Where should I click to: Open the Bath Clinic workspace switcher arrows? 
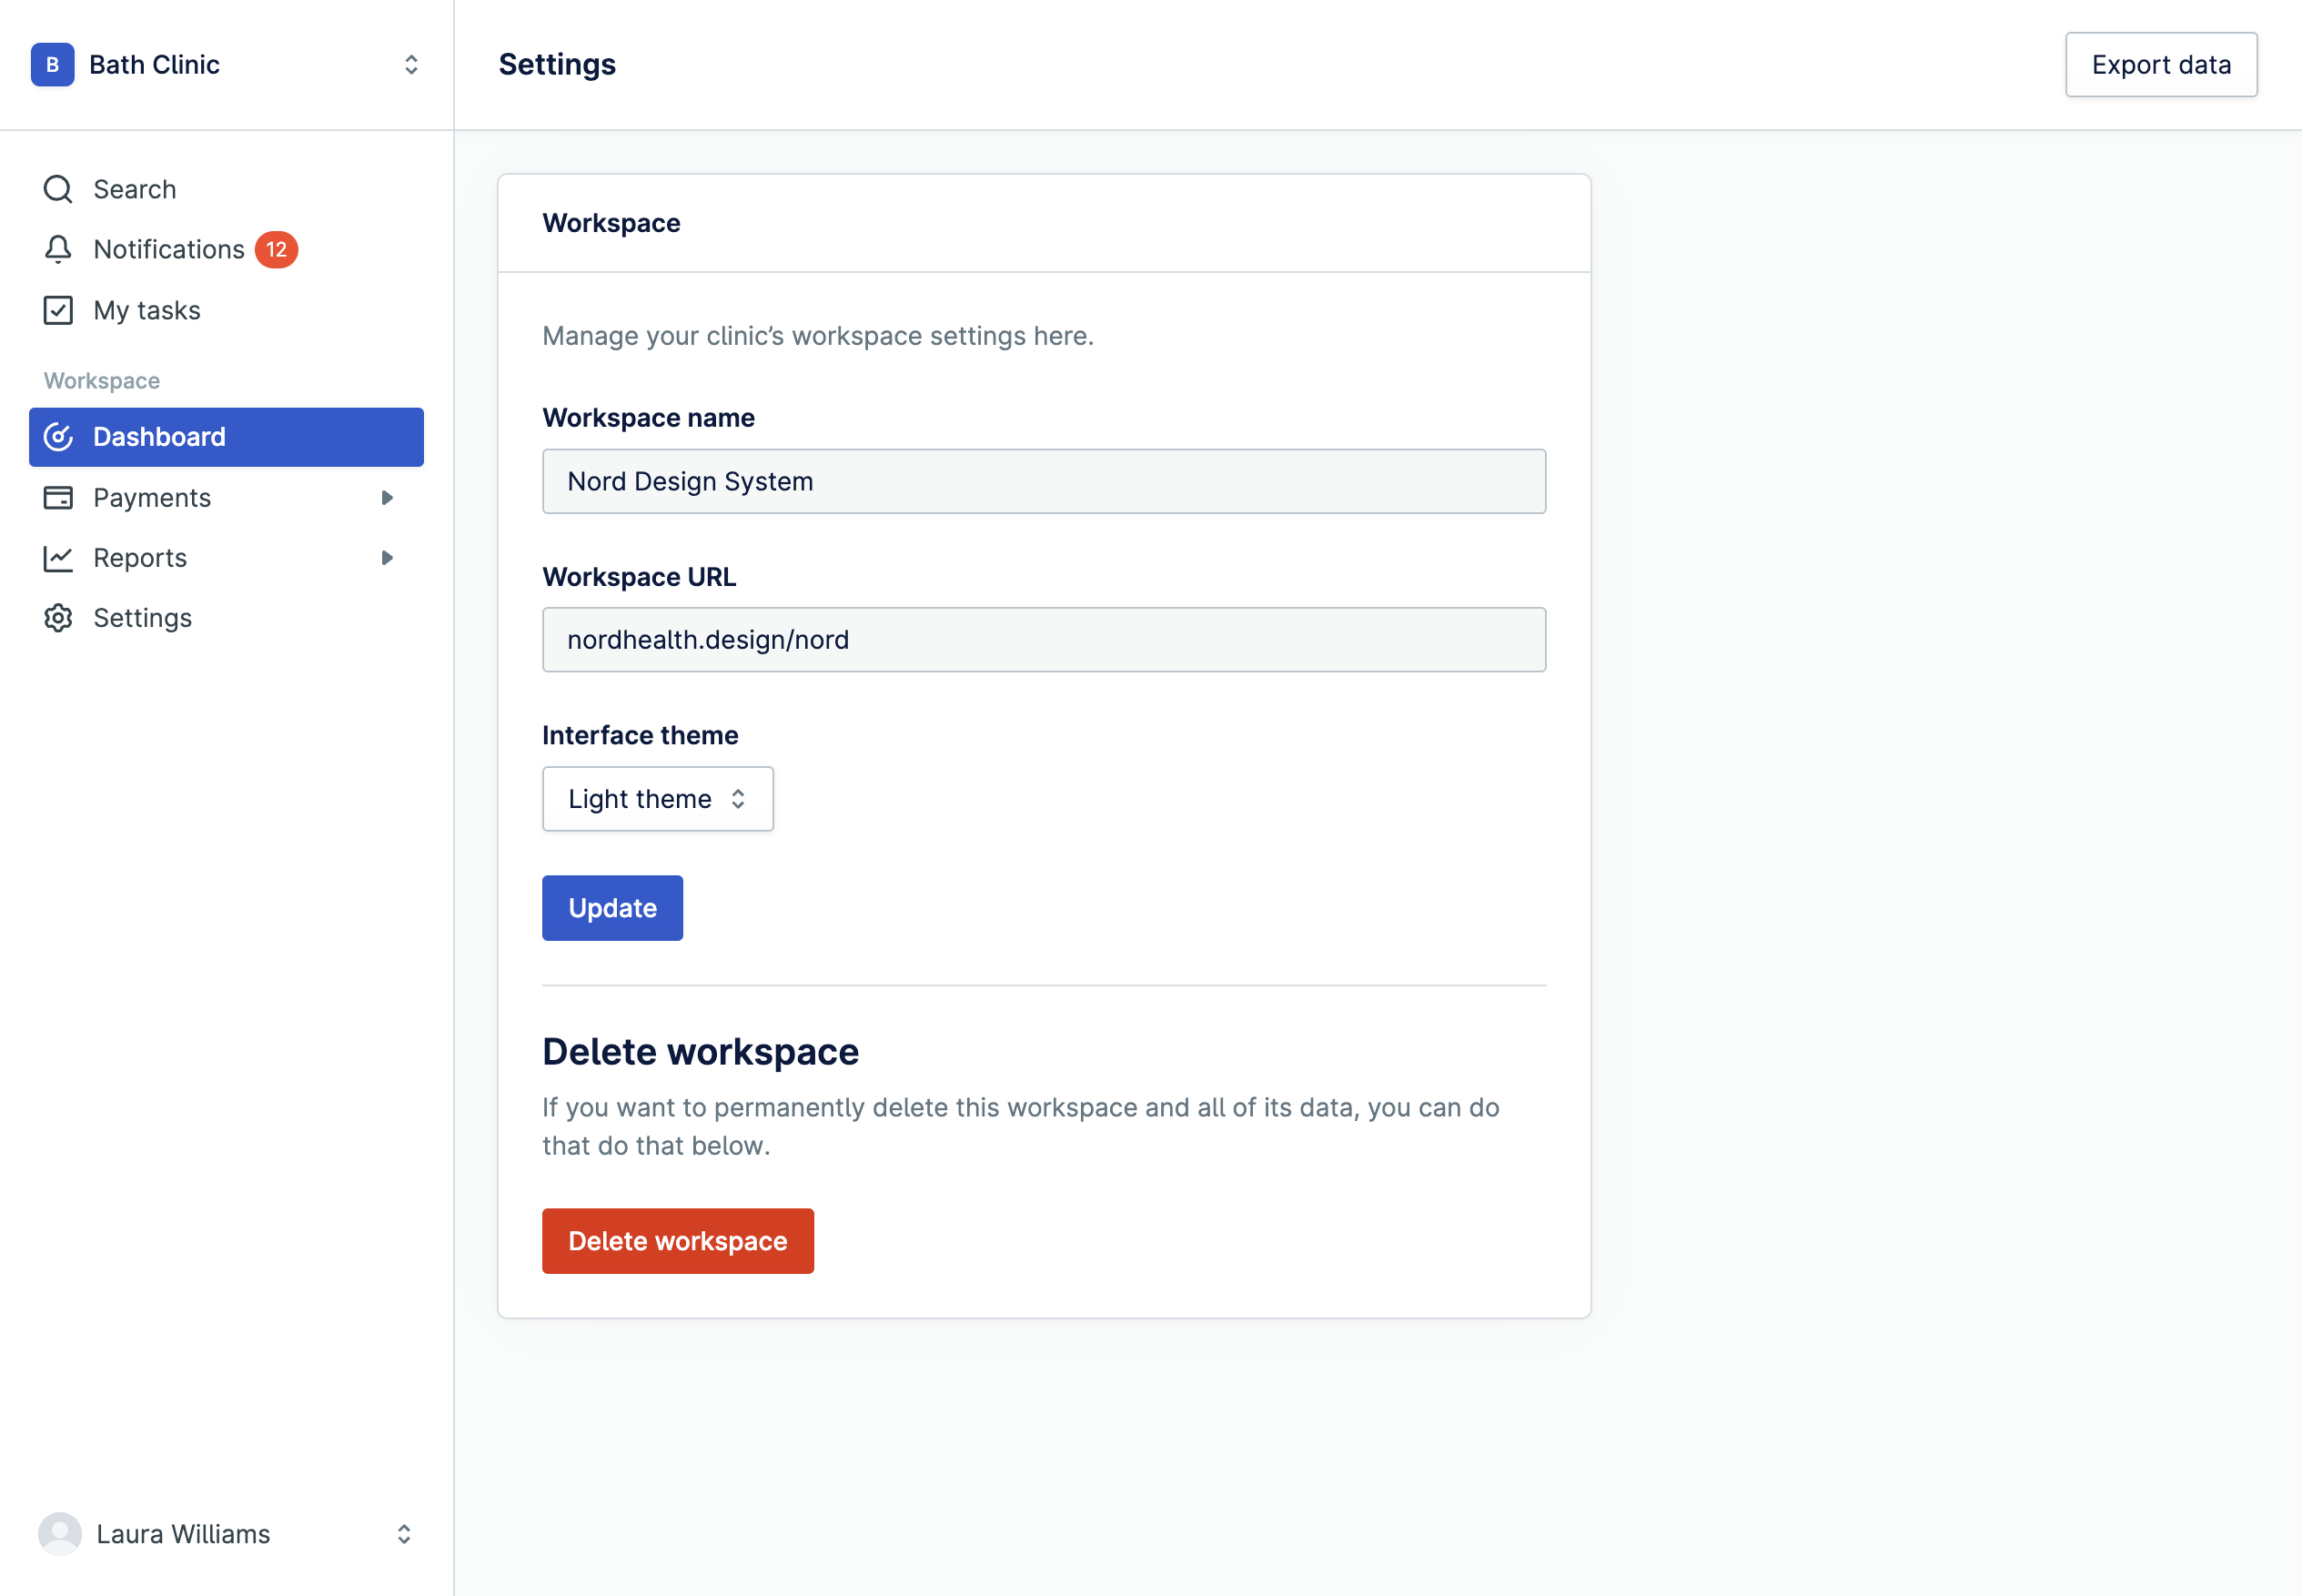coord(411,65)
